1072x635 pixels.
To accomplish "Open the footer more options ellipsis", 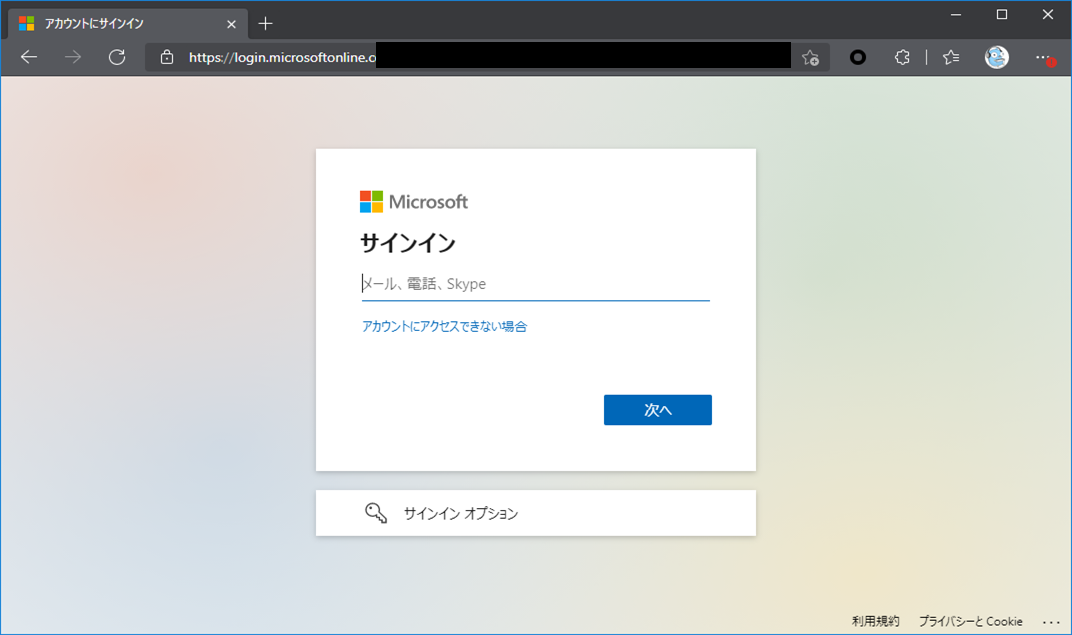I will point(1051,621).
